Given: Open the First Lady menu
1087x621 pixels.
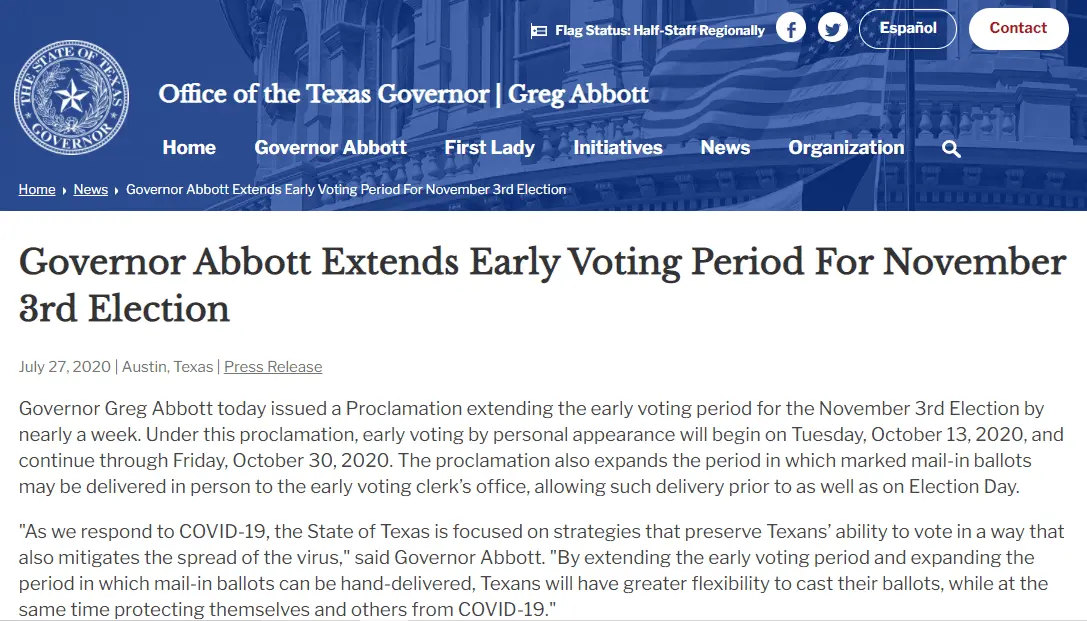Looking at the screenshot, I should click(490, 148).
